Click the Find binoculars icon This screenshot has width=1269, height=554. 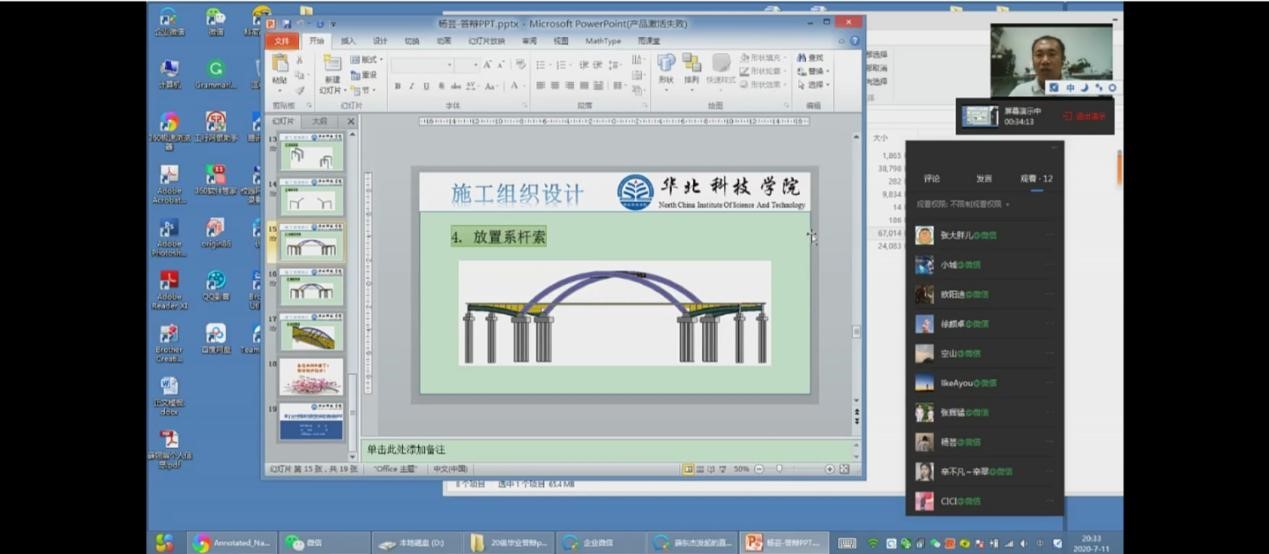802,59
